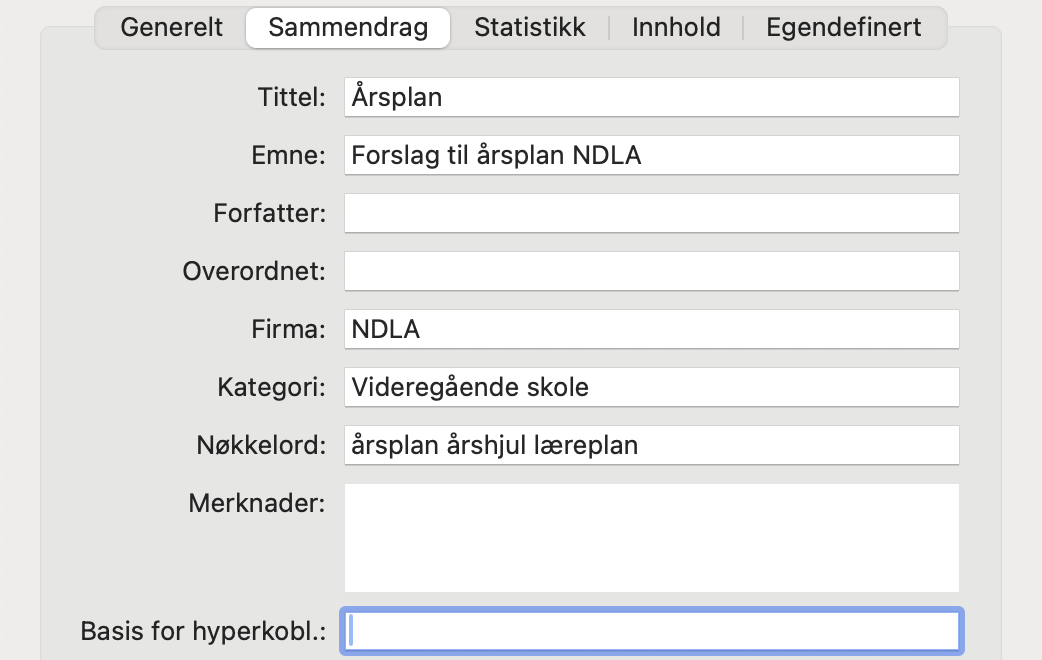The image size is (1042, 660).
Task: Click the Overordnet input field
Action: click(x=650, y=270)
